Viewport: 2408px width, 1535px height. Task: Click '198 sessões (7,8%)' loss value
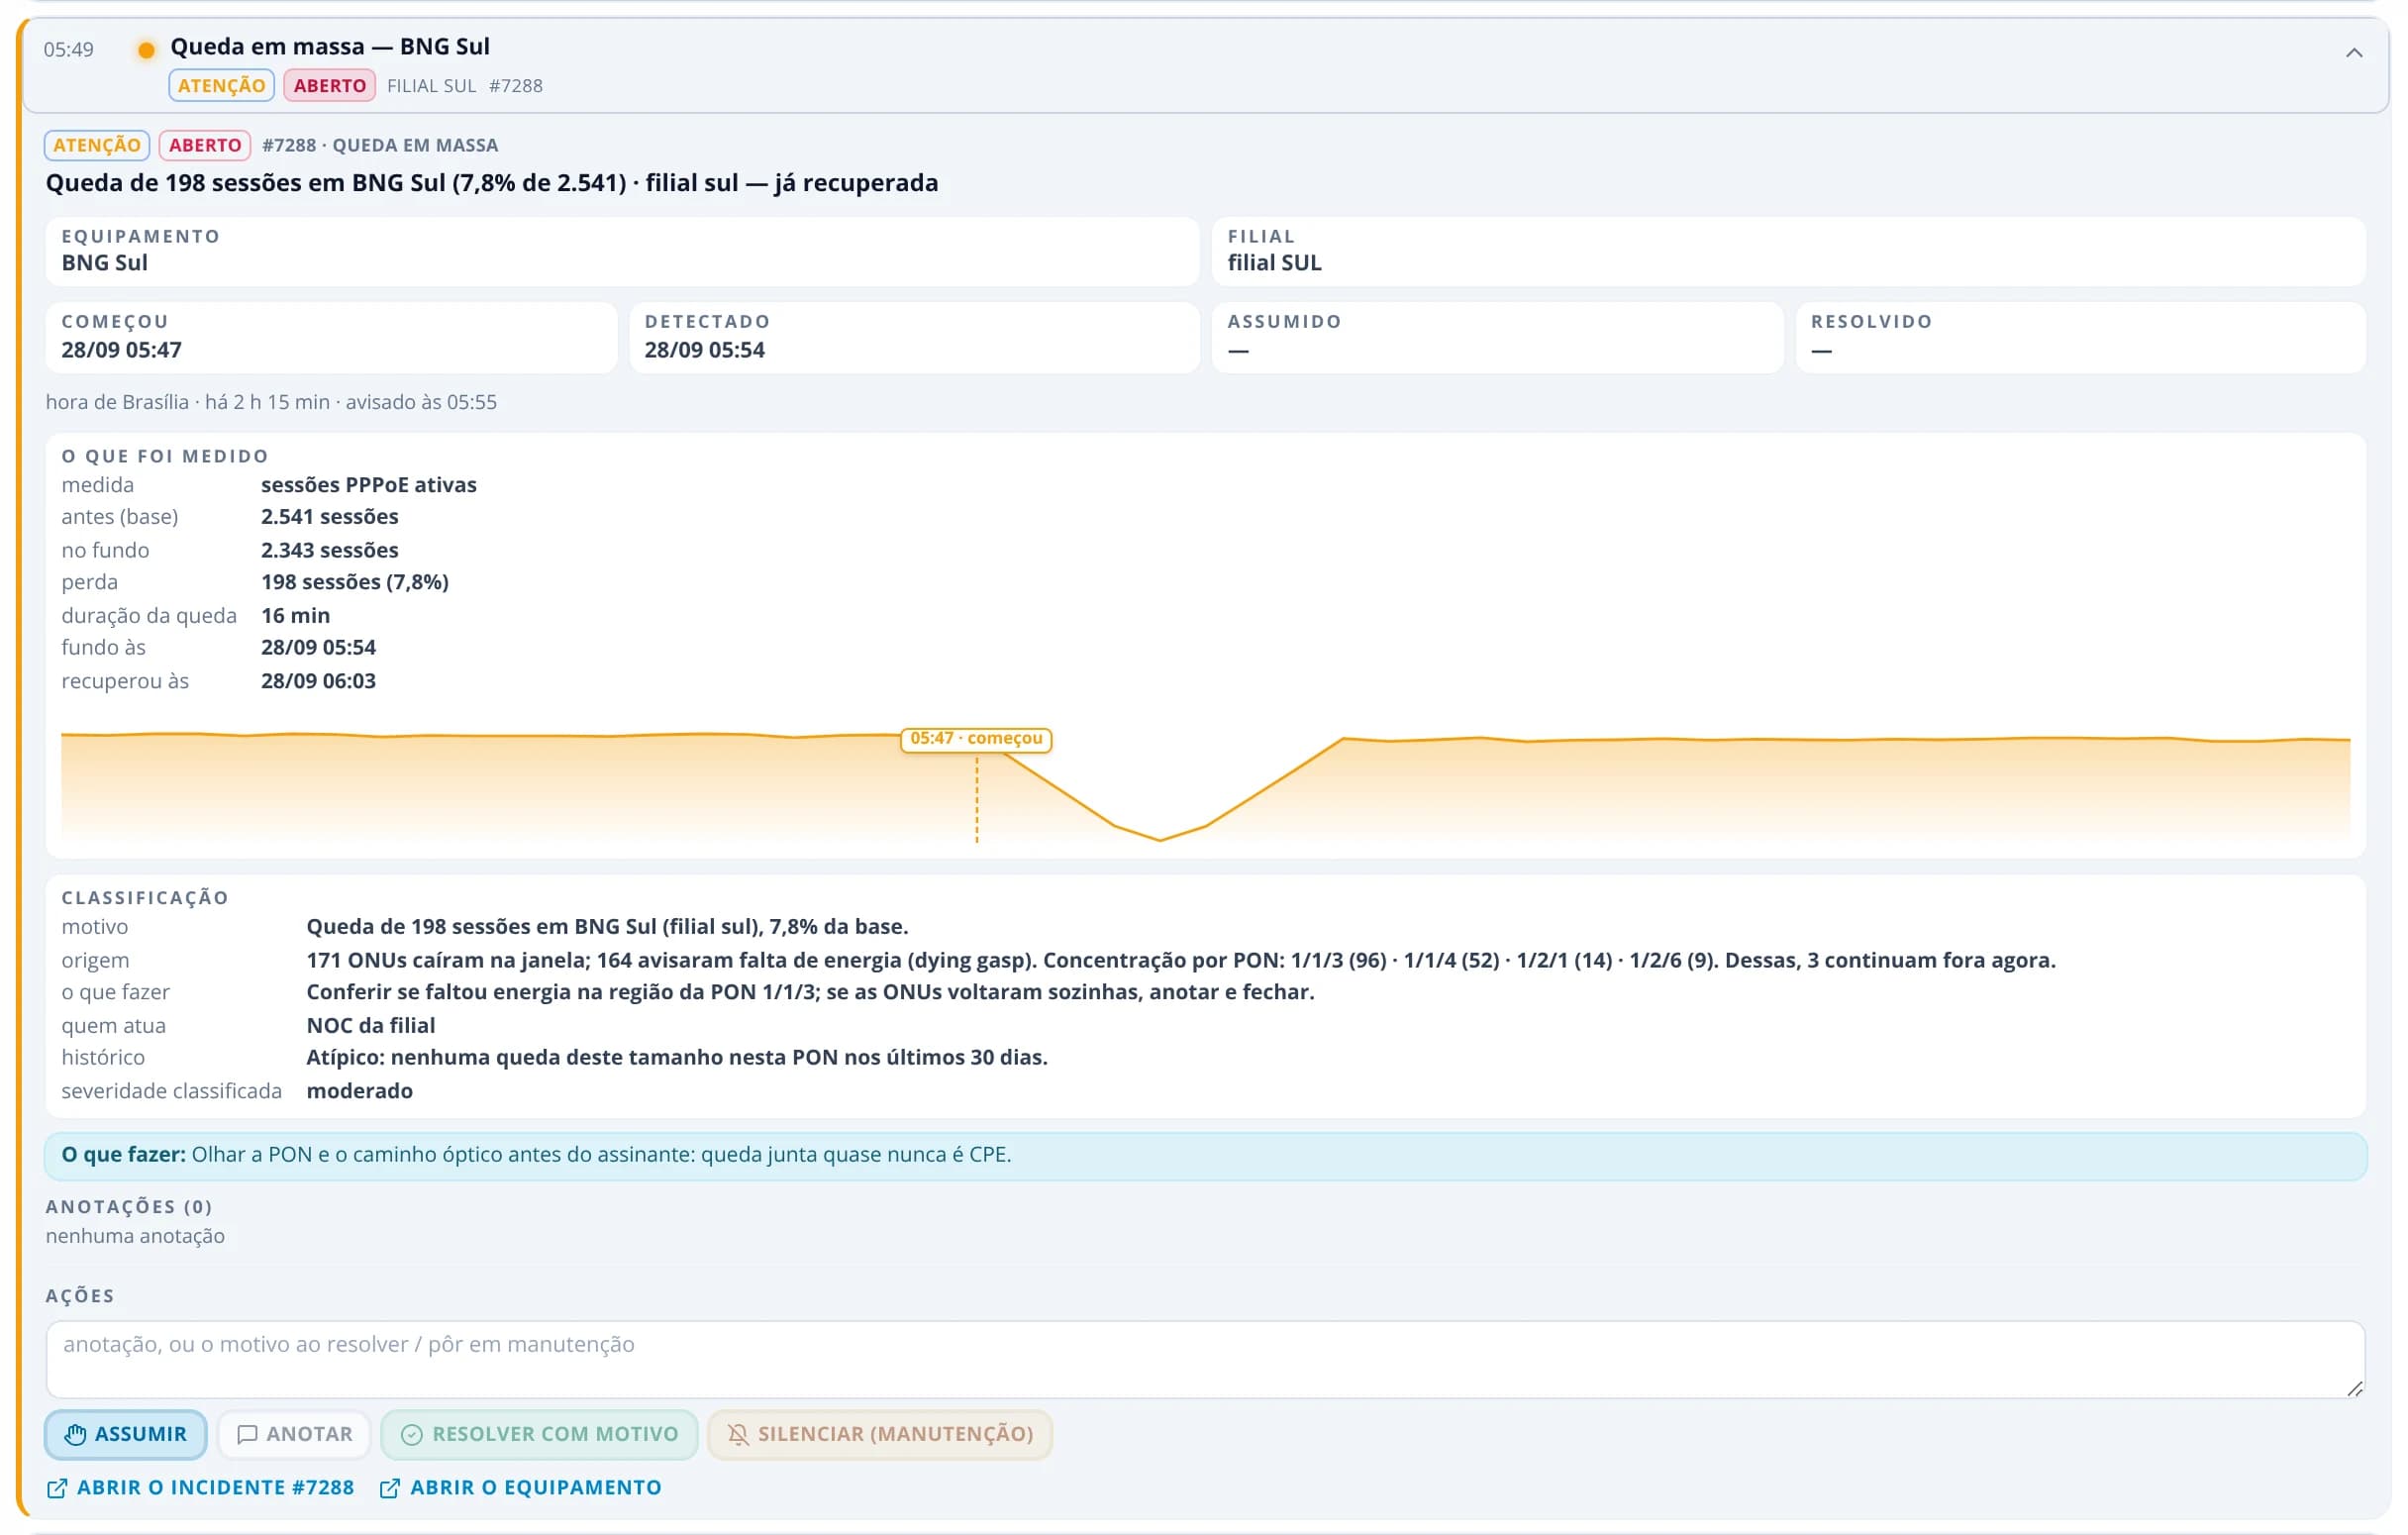(x=355, y=582)
